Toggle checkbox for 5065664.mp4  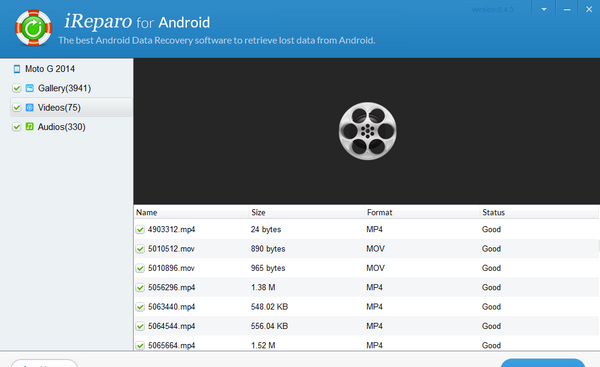tap(140, 346)
